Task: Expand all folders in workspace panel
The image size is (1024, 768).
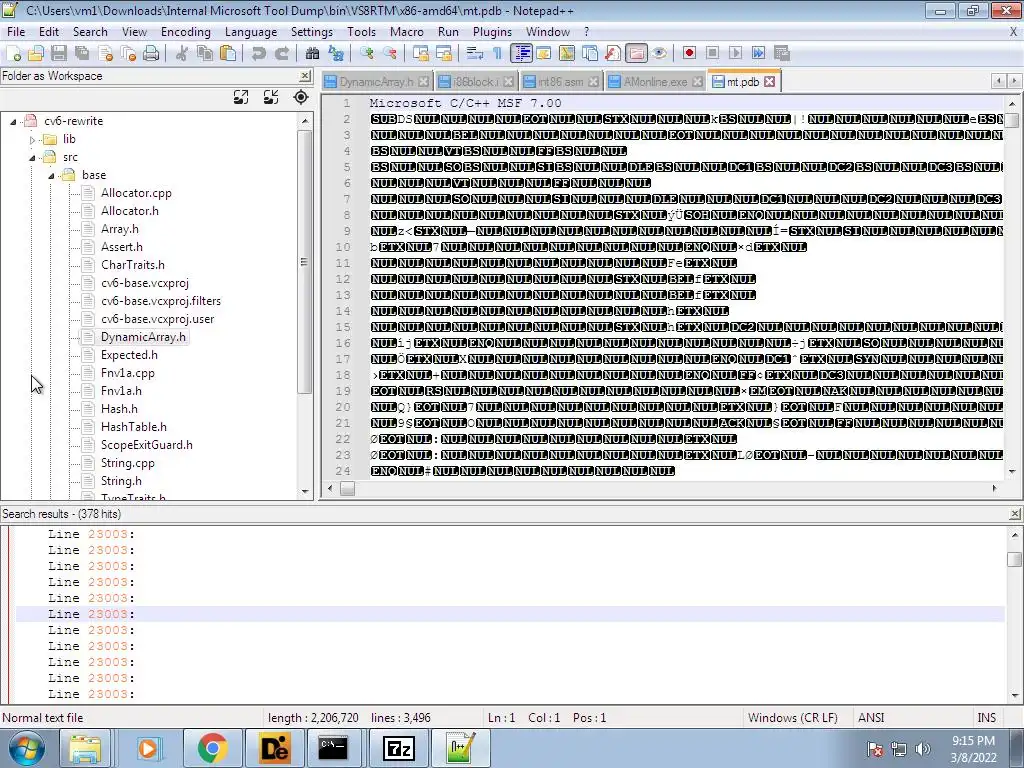Action: pyautogui.click(x=241, y=97)
